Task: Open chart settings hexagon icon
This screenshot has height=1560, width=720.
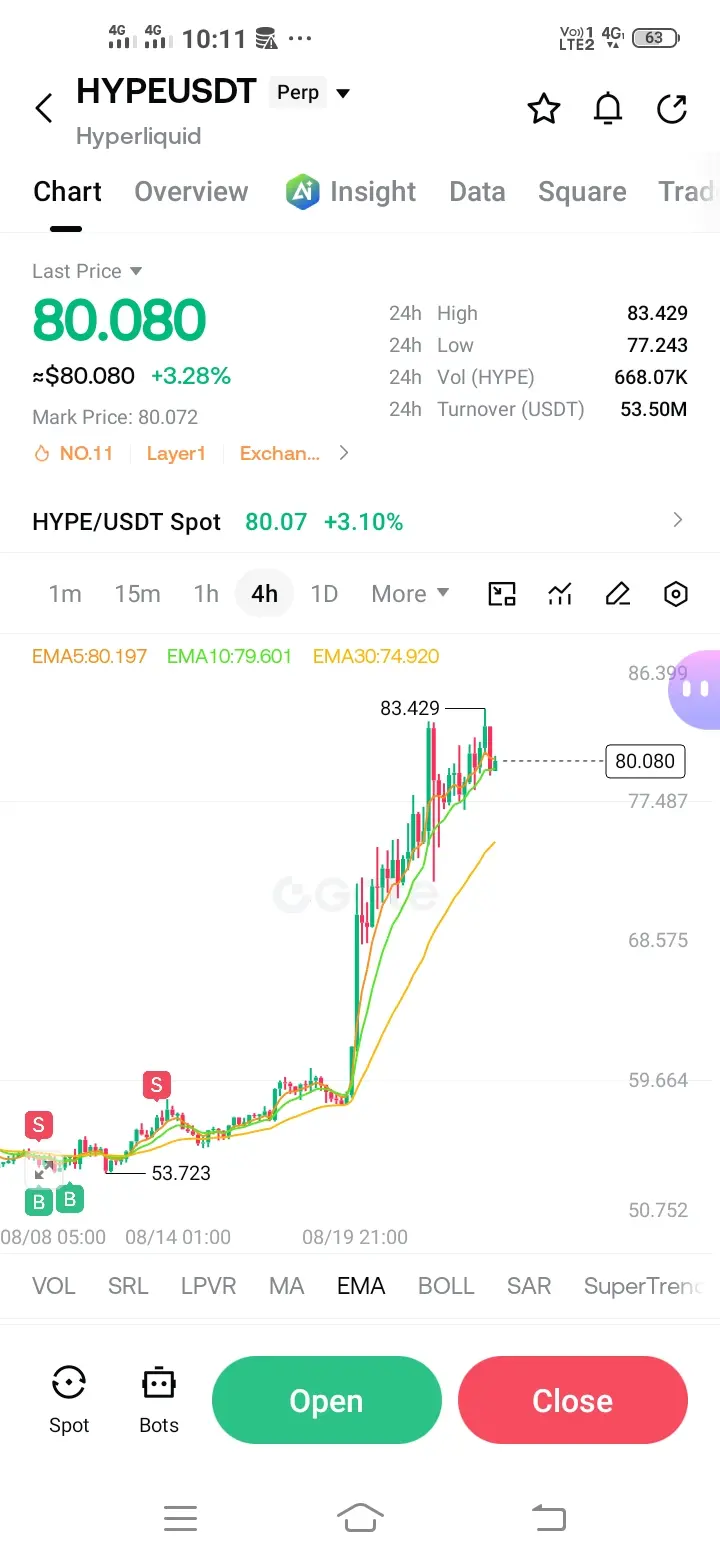Action: [676, 594]
